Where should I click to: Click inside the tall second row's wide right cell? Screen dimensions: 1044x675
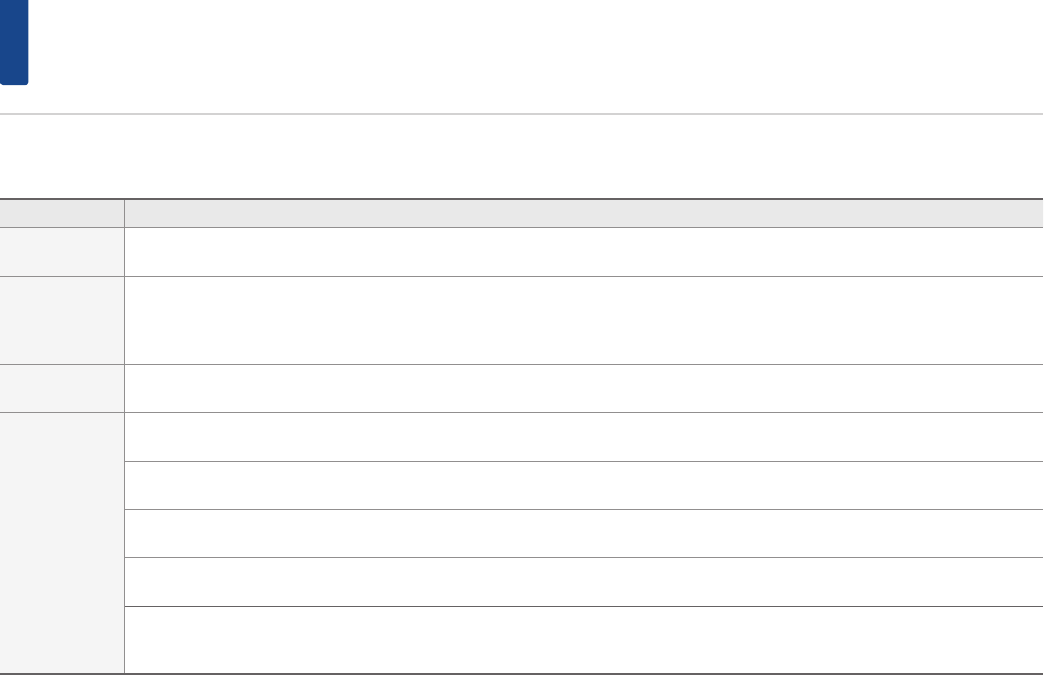click(x=583, y=320)
